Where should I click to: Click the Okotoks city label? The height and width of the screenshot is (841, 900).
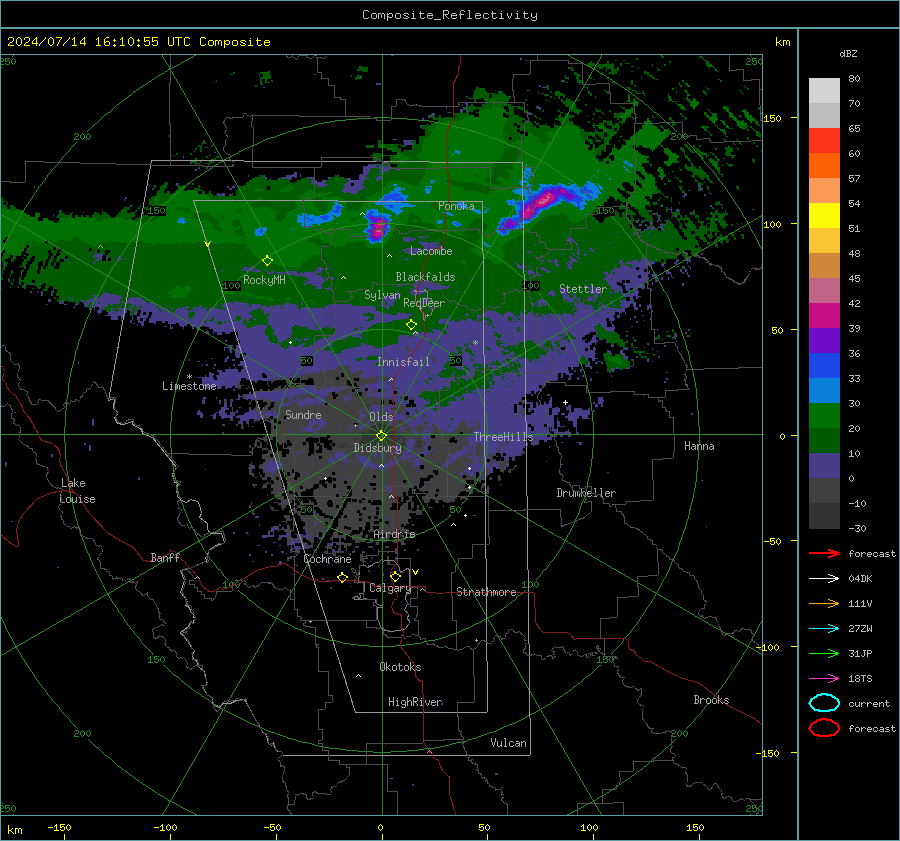[x=400, y=667]
